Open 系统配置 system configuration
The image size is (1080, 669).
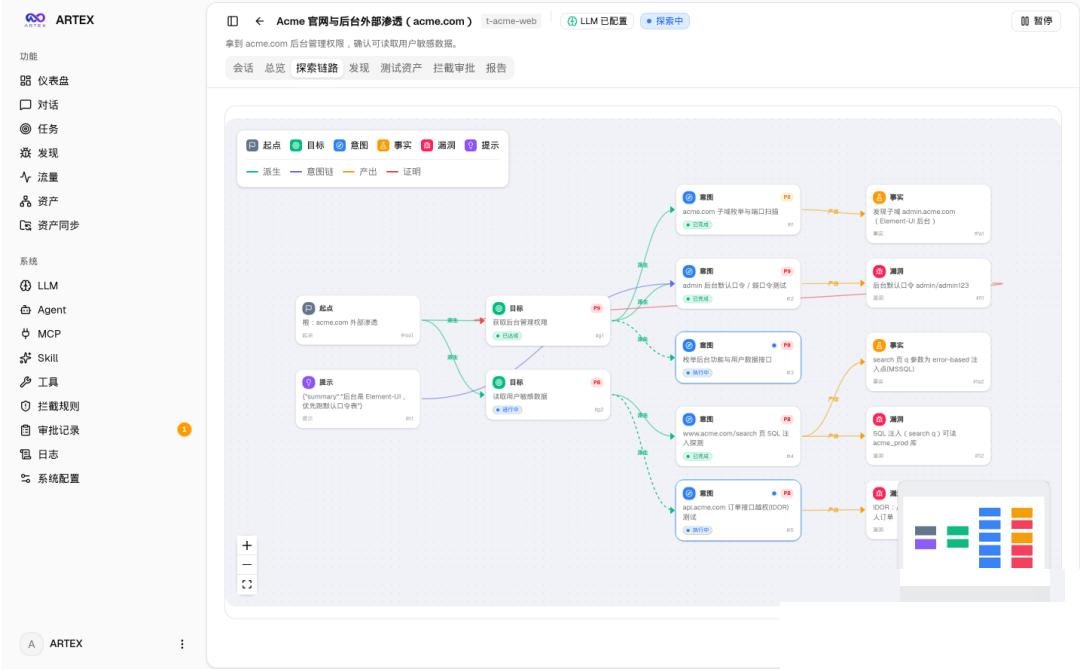(x=50, y=478)
